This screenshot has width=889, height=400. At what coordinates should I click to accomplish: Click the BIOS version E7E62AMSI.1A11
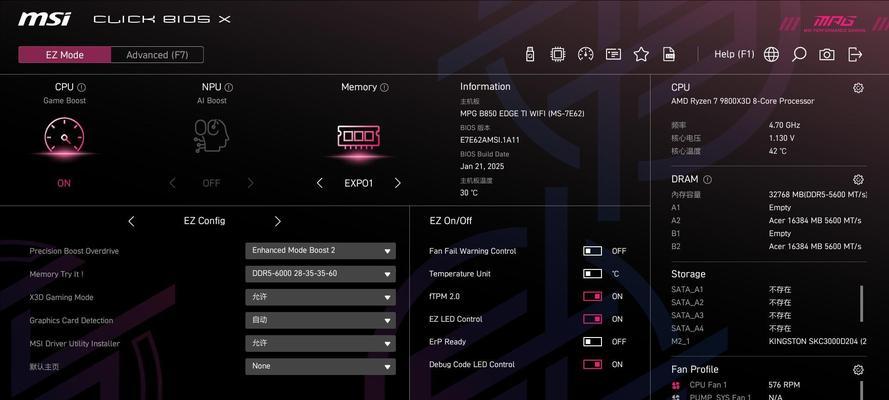[490, 139]
